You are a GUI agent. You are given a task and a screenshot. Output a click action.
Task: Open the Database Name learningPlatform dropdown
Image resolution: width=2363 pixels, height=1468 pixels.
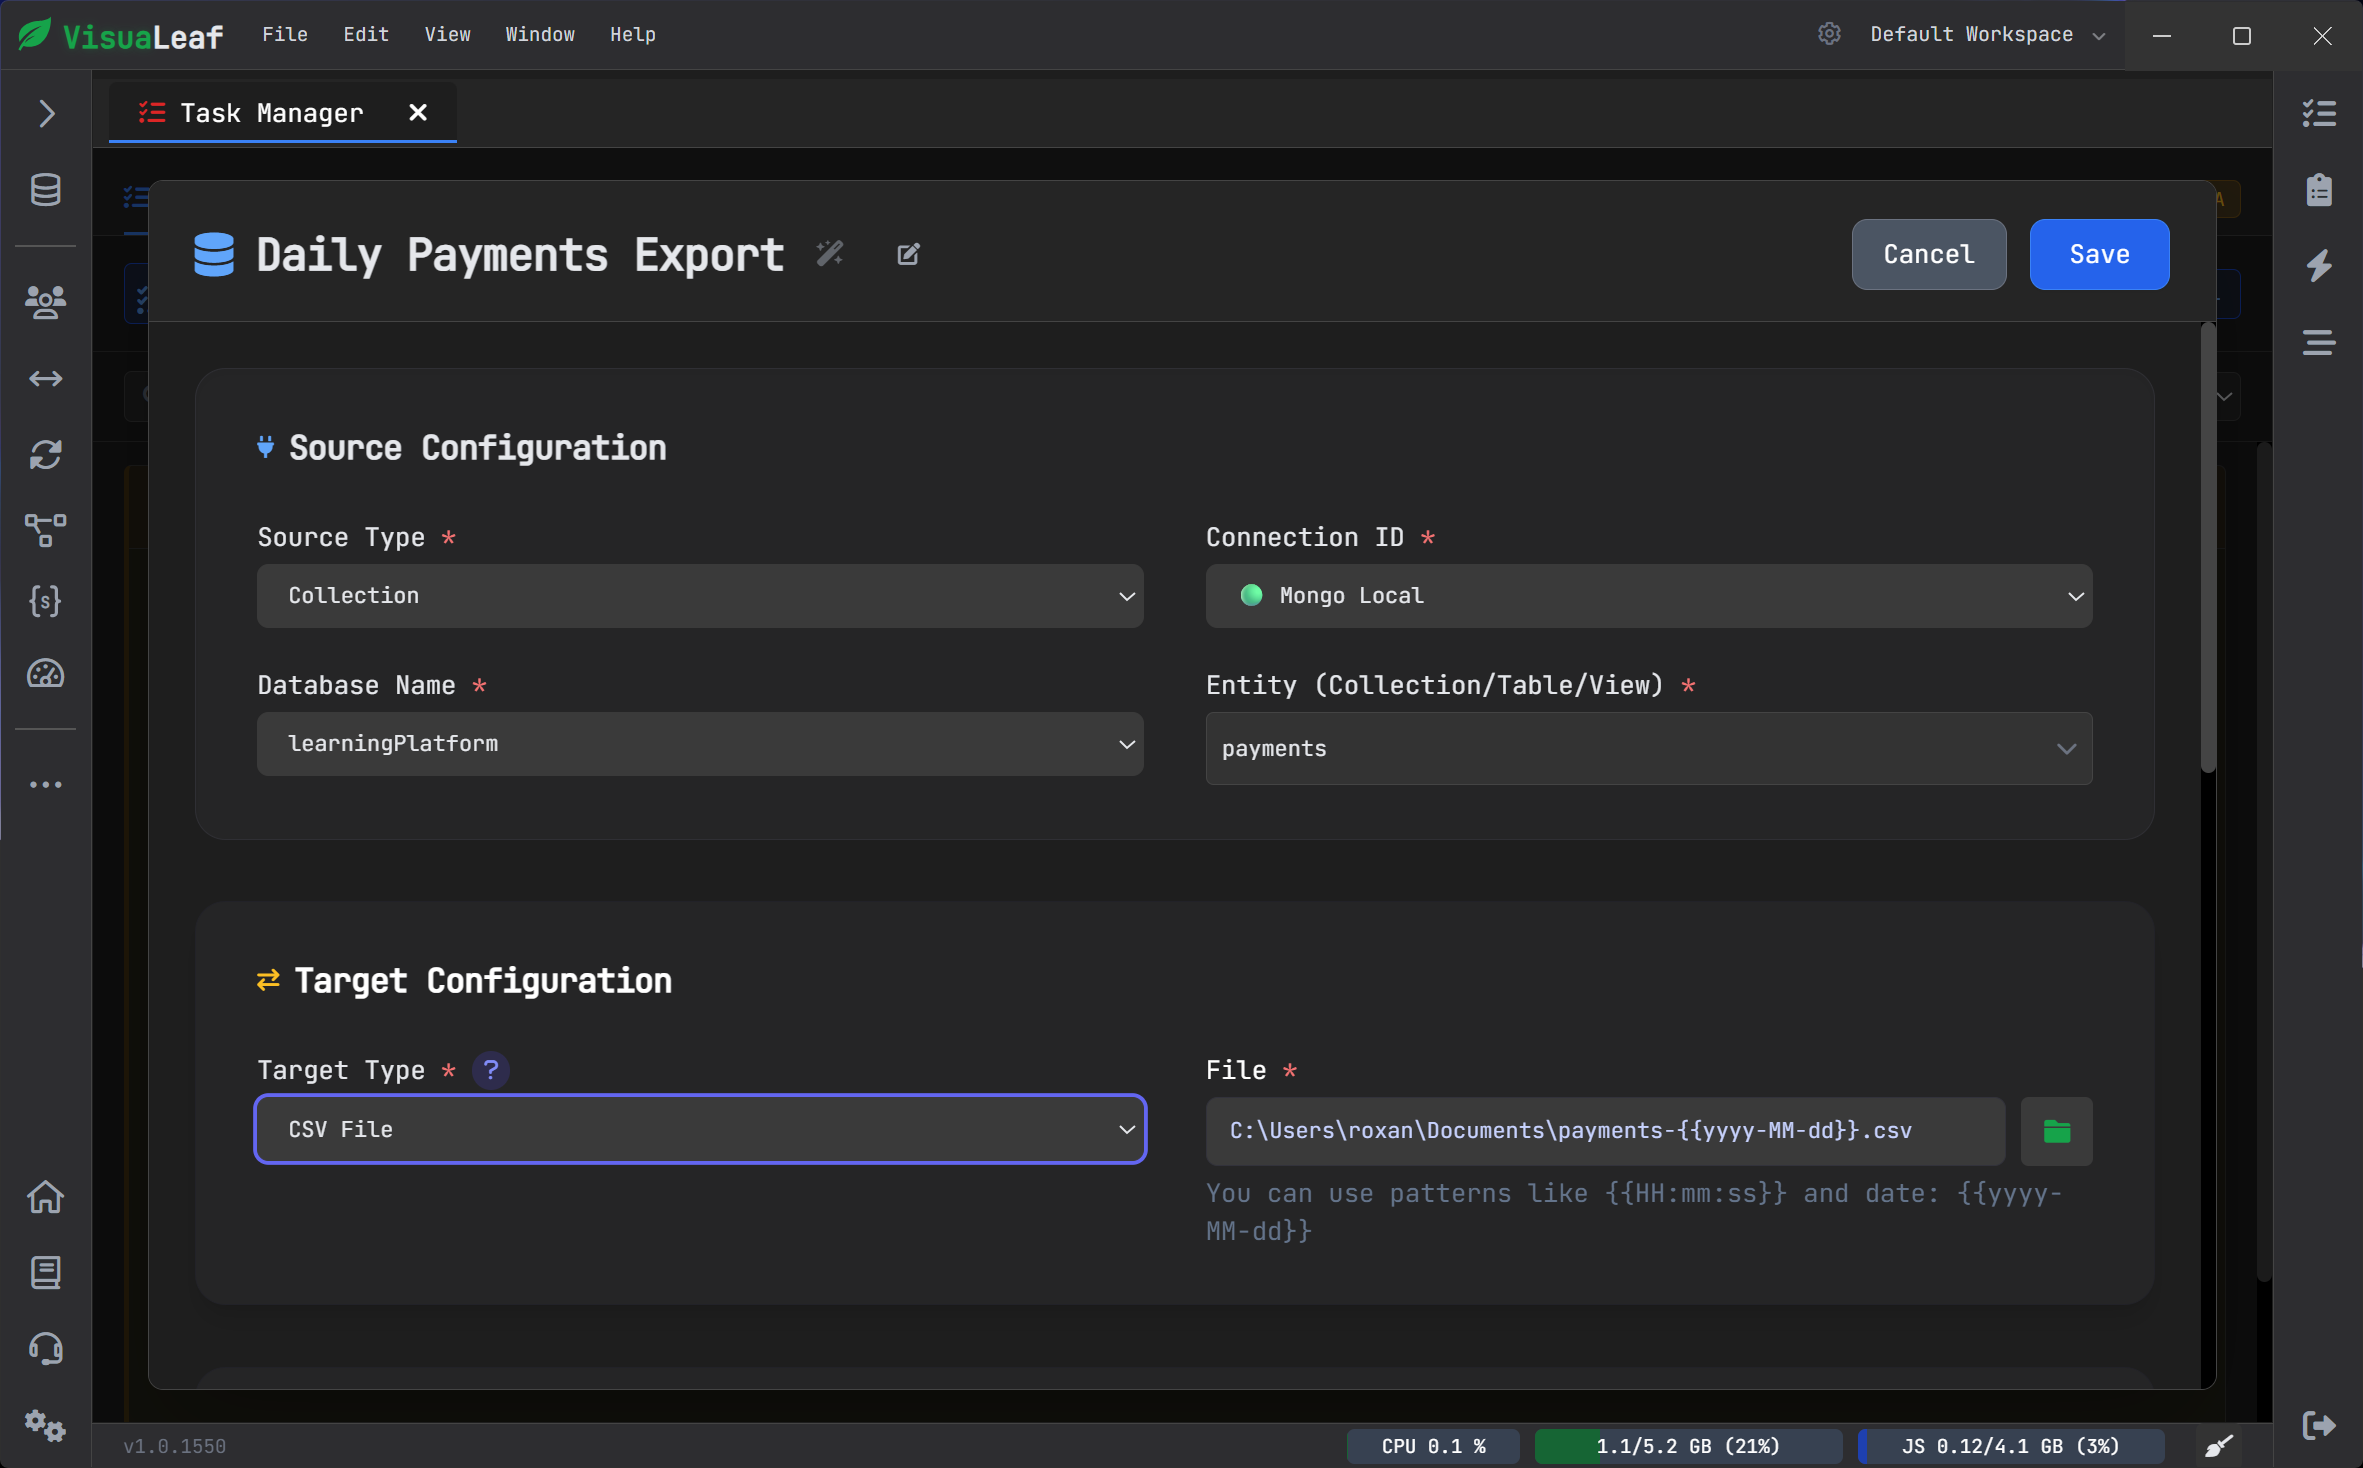pyautogui.click(x=700, y=744)
